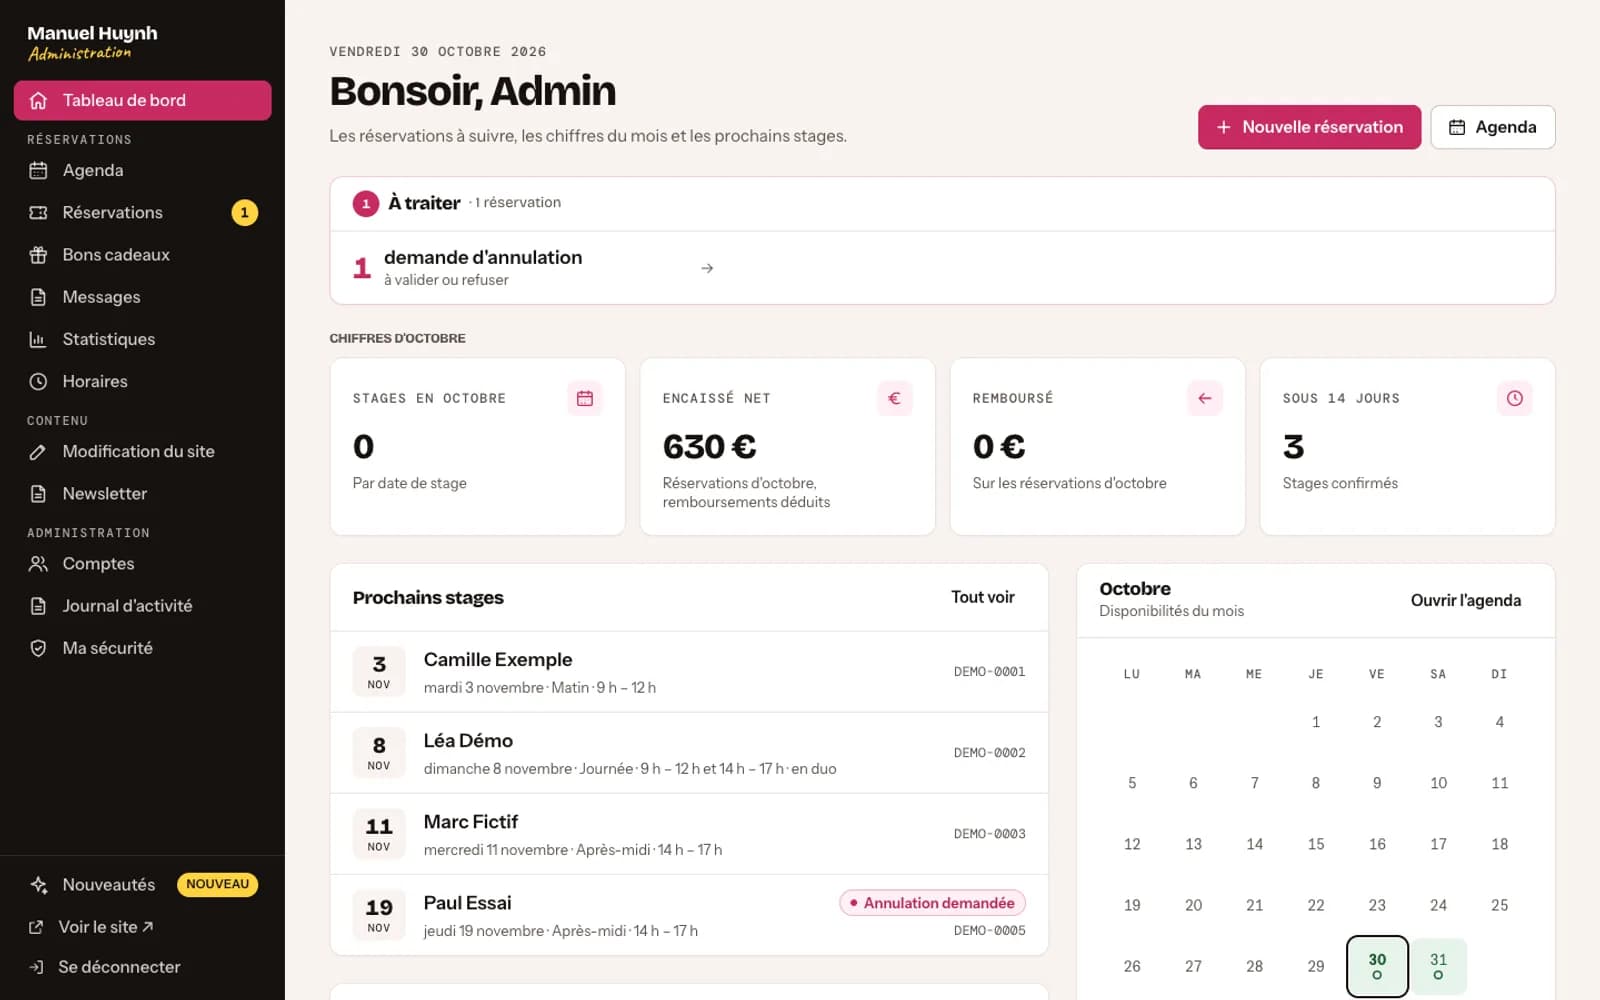
Task: Click the Ouvrir l'agenda link
Action: [x=1465, y=600]
